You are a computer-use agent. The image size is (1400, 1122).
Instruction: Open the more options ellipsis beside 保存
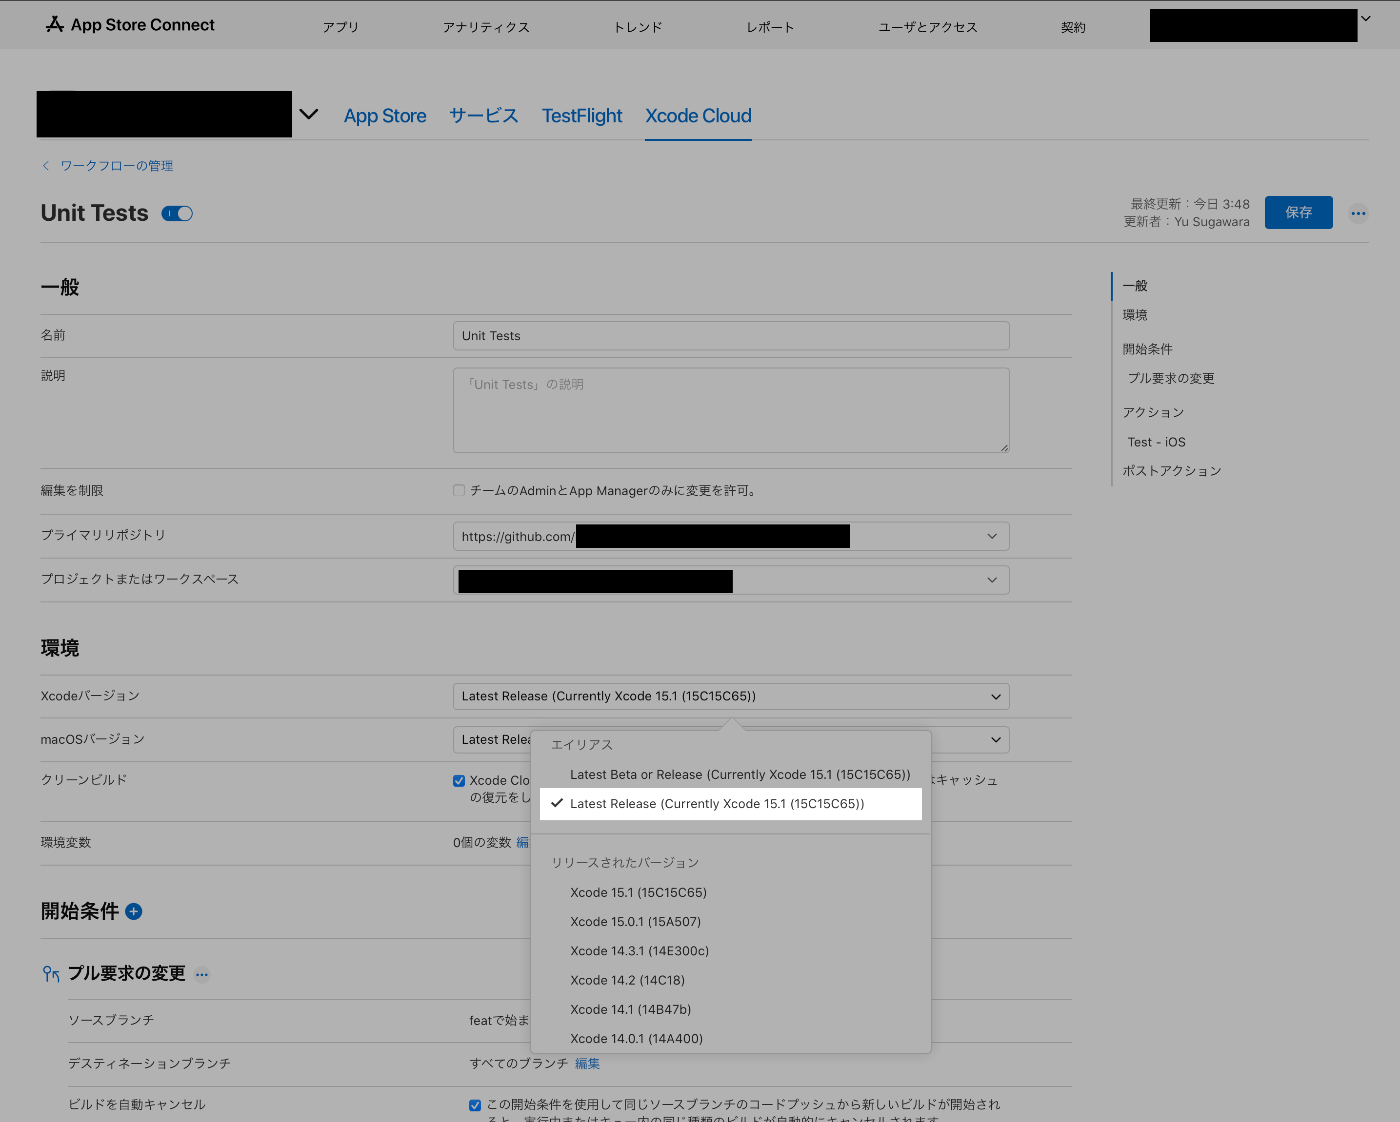(x=1358, y=213)
